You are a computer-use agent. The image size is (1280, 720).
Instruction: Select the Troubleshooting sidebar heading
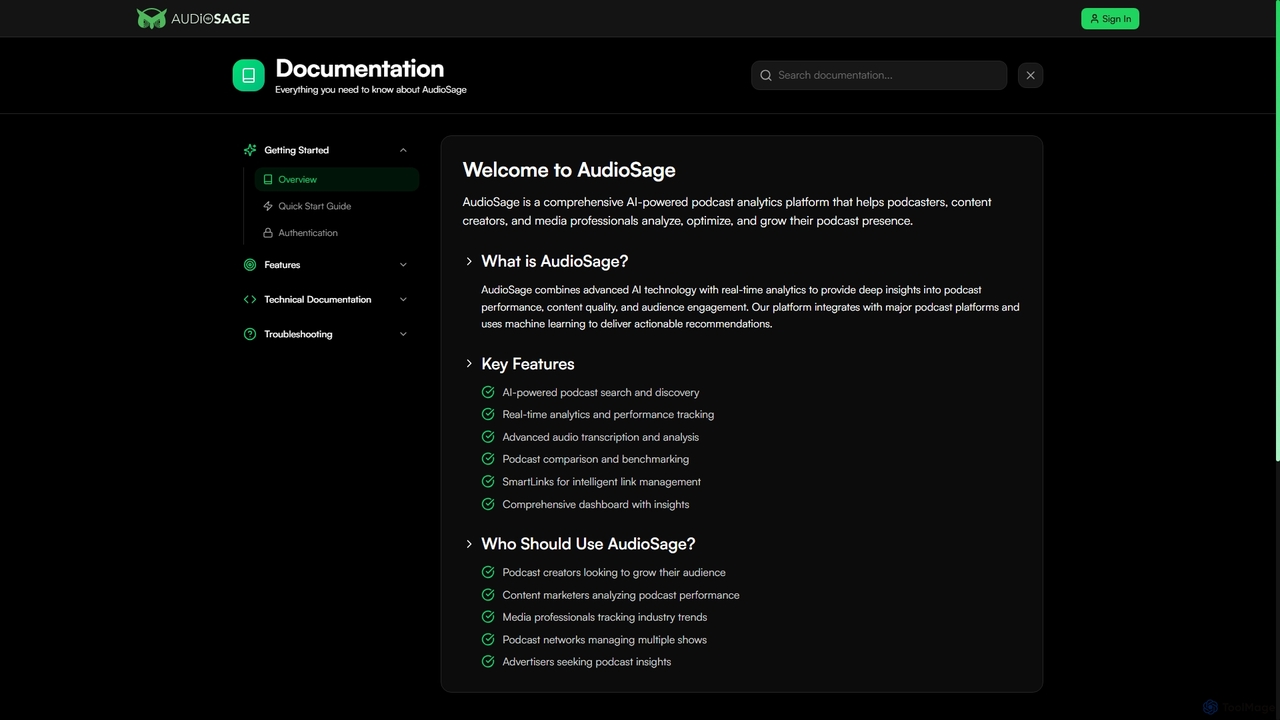click(x=298, y=334)
